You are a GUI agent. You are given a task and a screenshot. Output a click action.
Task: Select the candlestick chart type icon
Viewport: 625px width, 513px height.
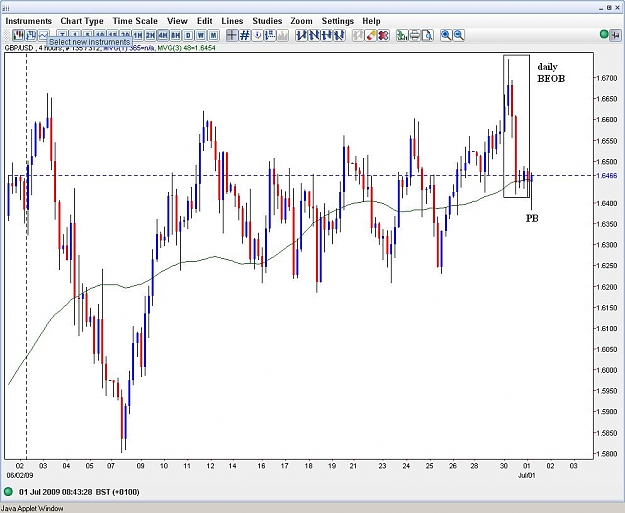[x=18, y=35]
